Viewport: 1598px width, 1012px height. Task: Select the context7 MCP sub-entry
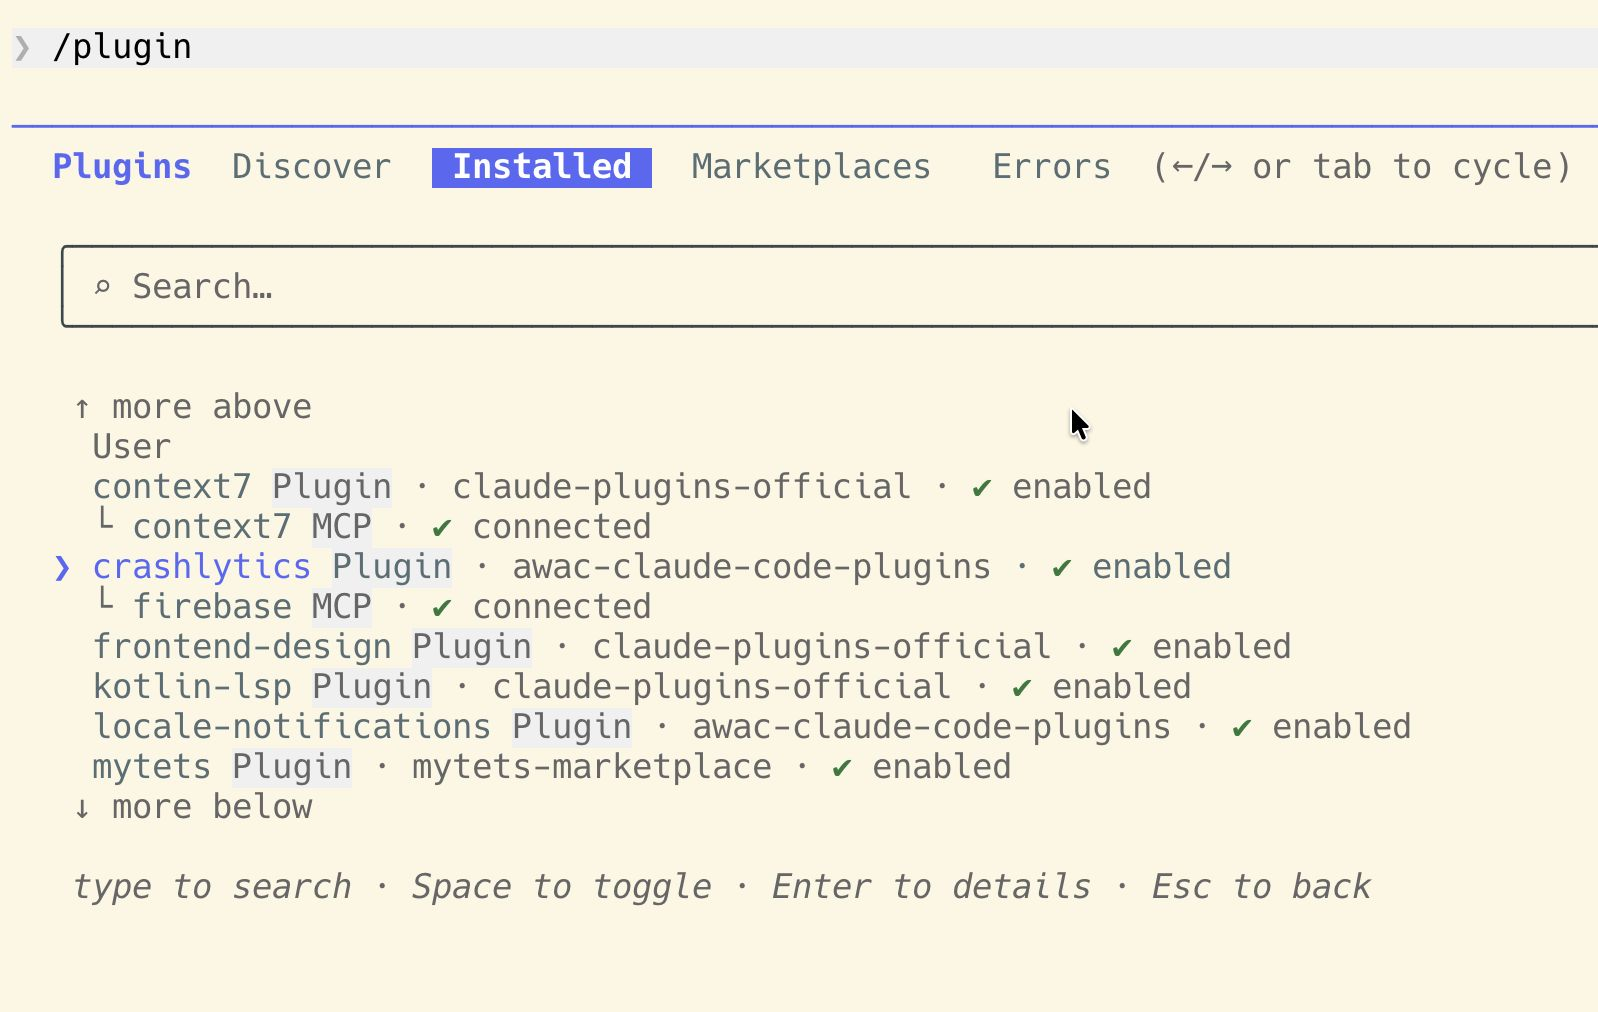click(372, 527)
